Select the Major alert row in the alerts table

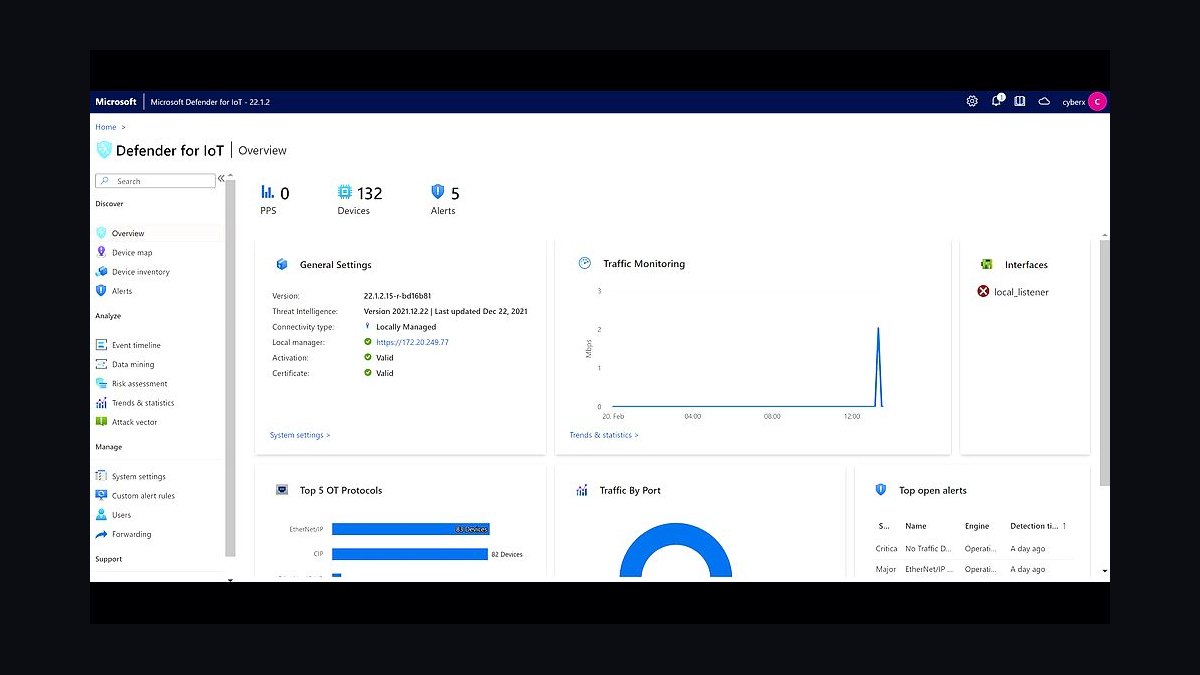pyautogui.click(x=974, y=569)
